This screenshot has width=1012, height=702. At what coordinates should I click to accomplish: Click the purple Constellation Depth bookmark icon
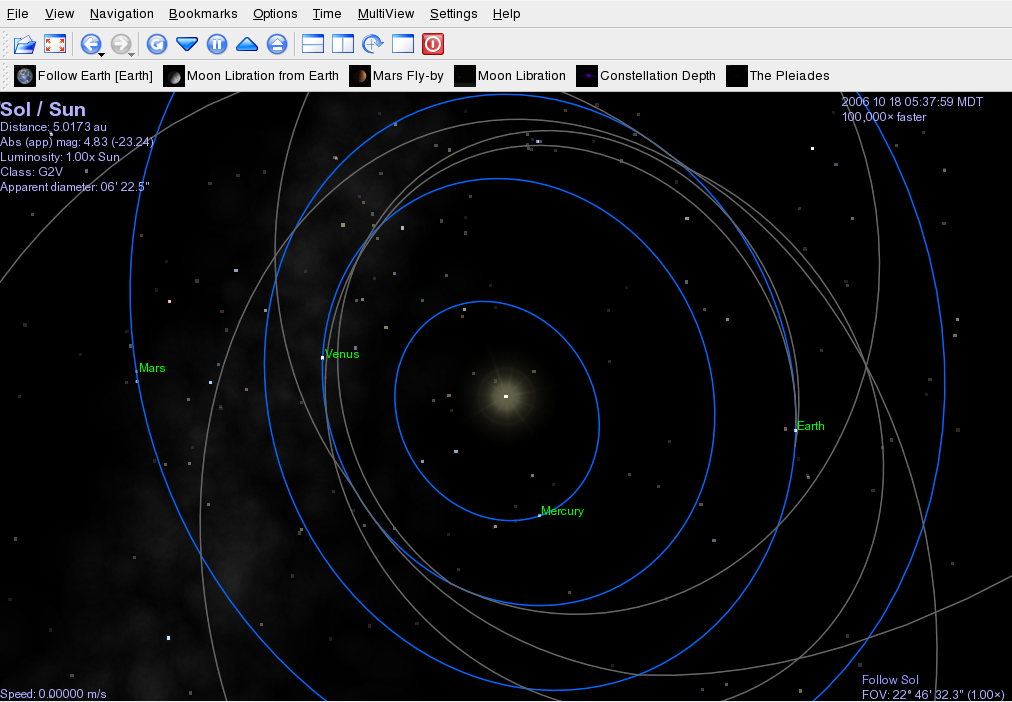click(x=587, y=76)
